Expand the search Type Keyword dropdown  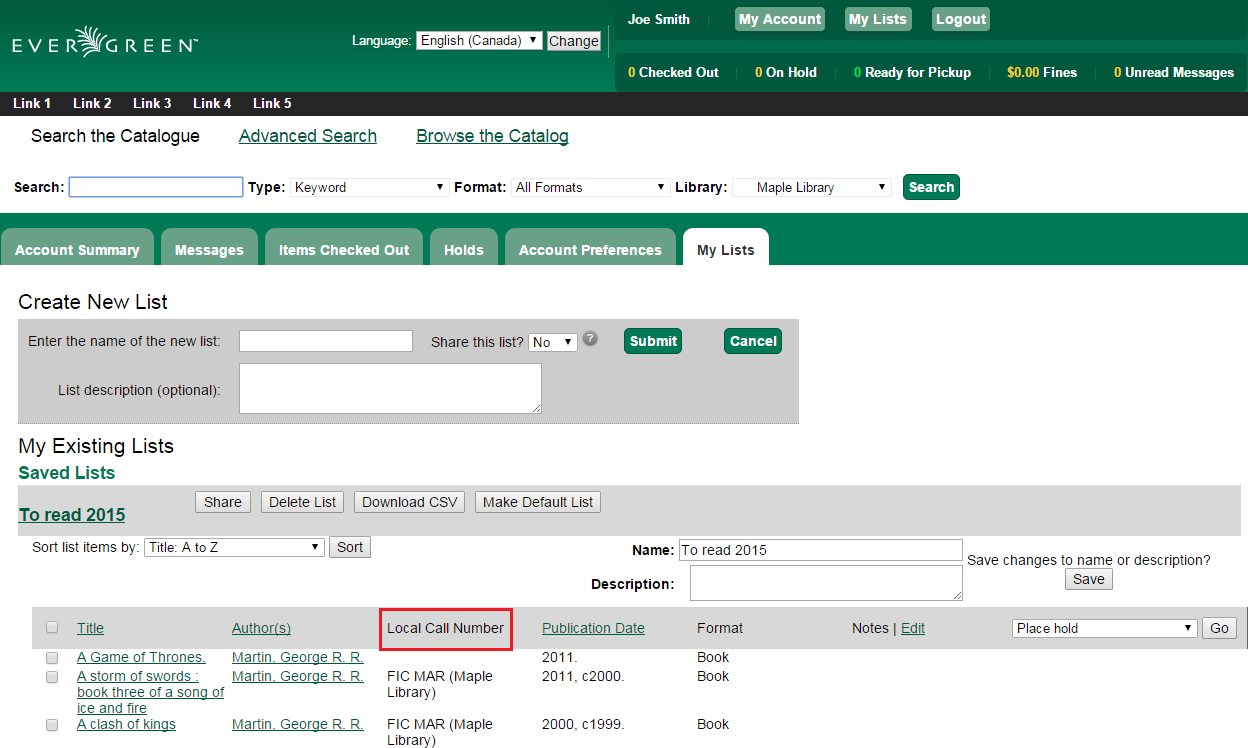tap(370, 187)
